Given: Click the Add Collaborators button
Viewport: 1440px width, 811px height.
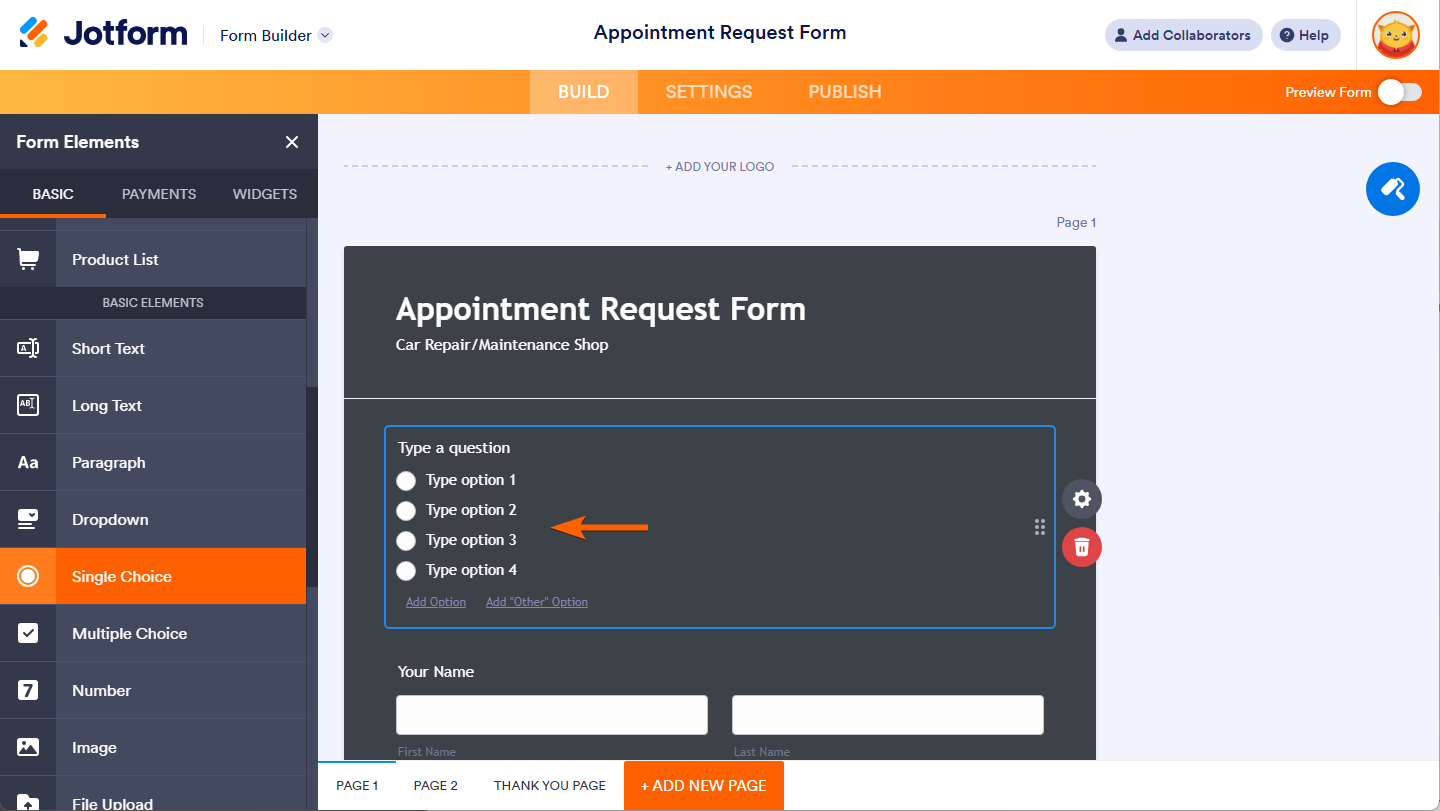Looking at the screenshot, I should pyautogui.click(x=1183, y=35).
